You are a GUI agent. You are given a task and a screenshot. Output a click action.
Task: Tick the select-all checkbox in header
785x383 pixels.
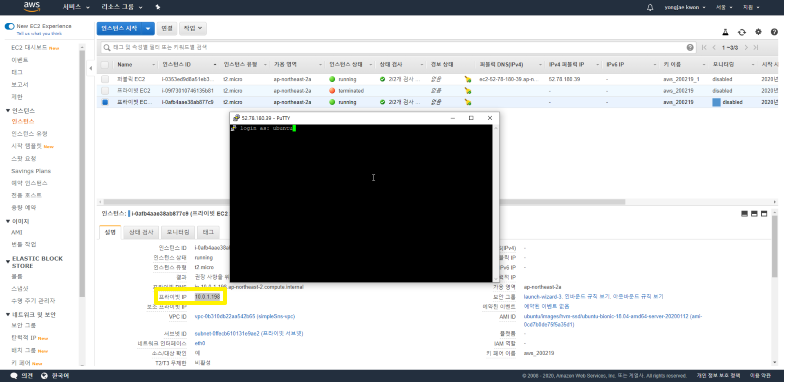point(105,65)
